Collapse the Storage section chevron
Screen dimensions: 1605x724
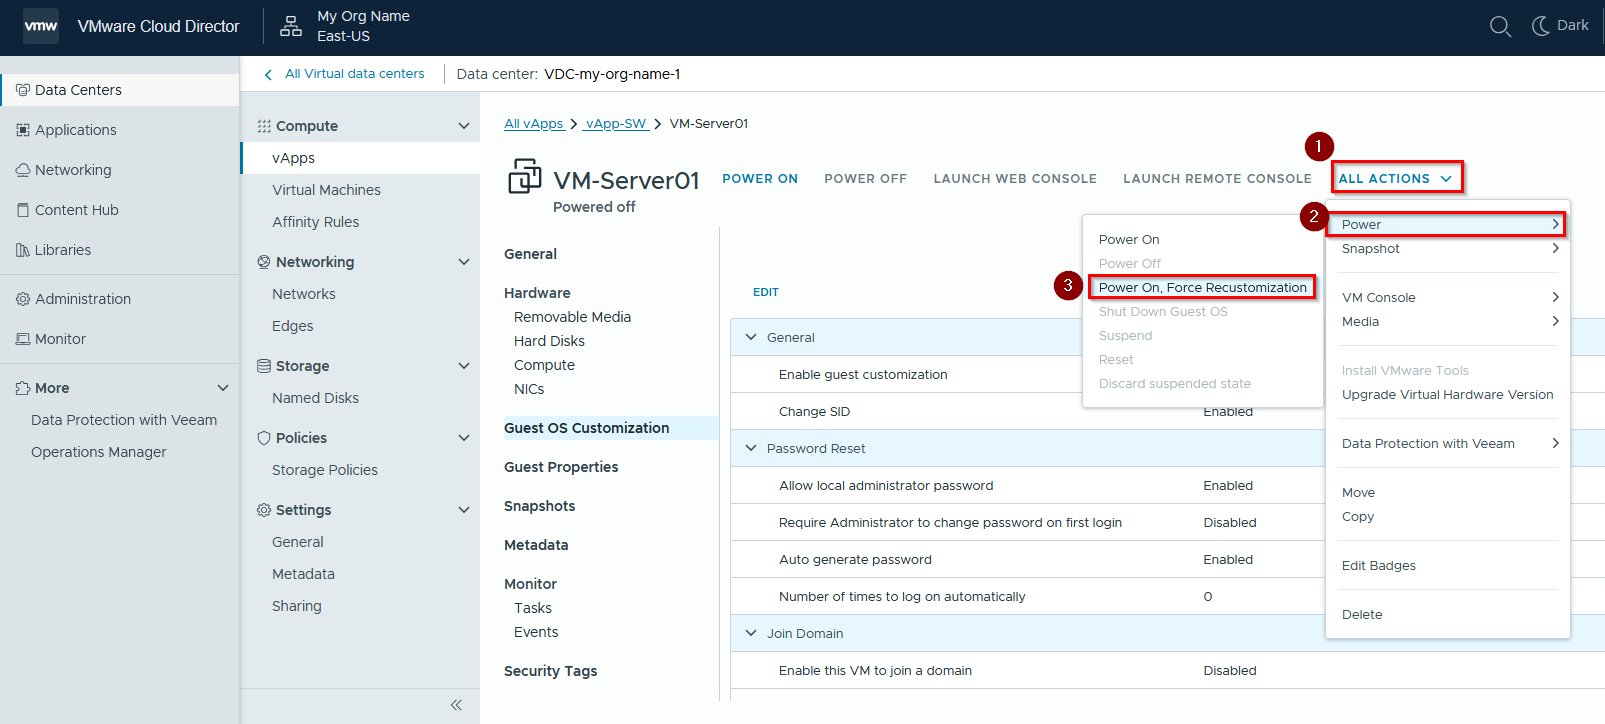point(464,366)
